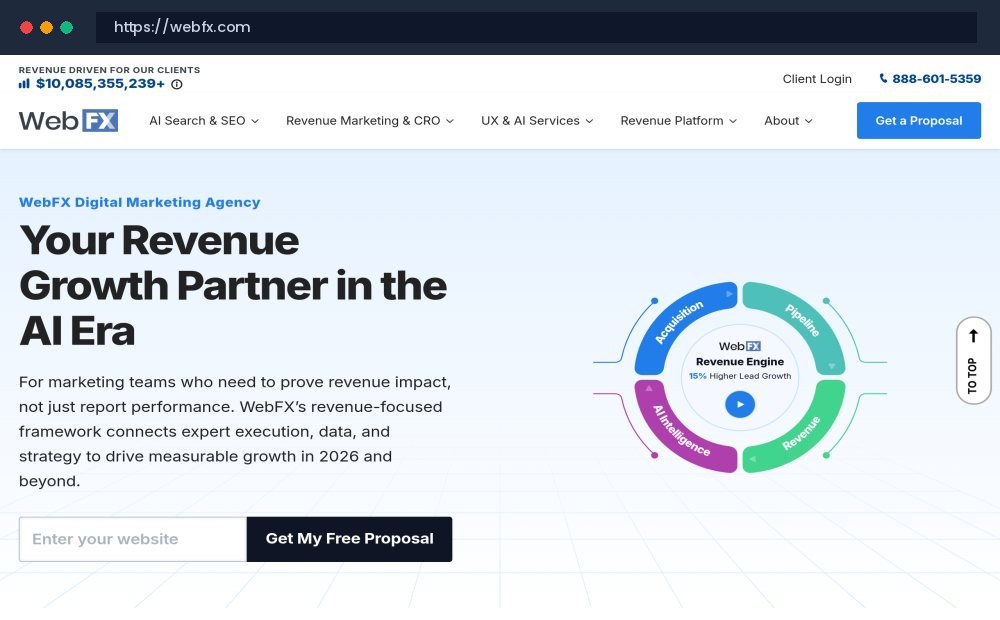Click the 15% Higher Lead Growth text
The image size is (1000, 620).
pos(740,376)
